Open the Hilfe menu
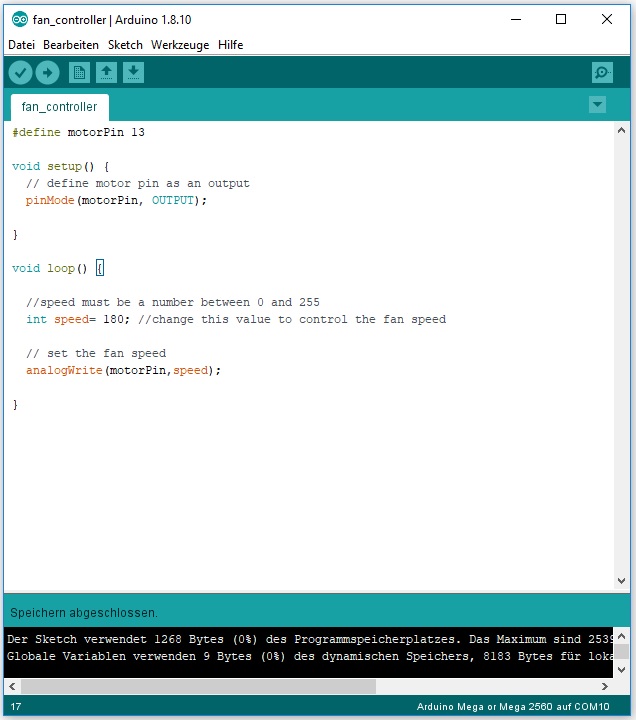The width and height of the screenshot is (636, 720). pos(231,45)
